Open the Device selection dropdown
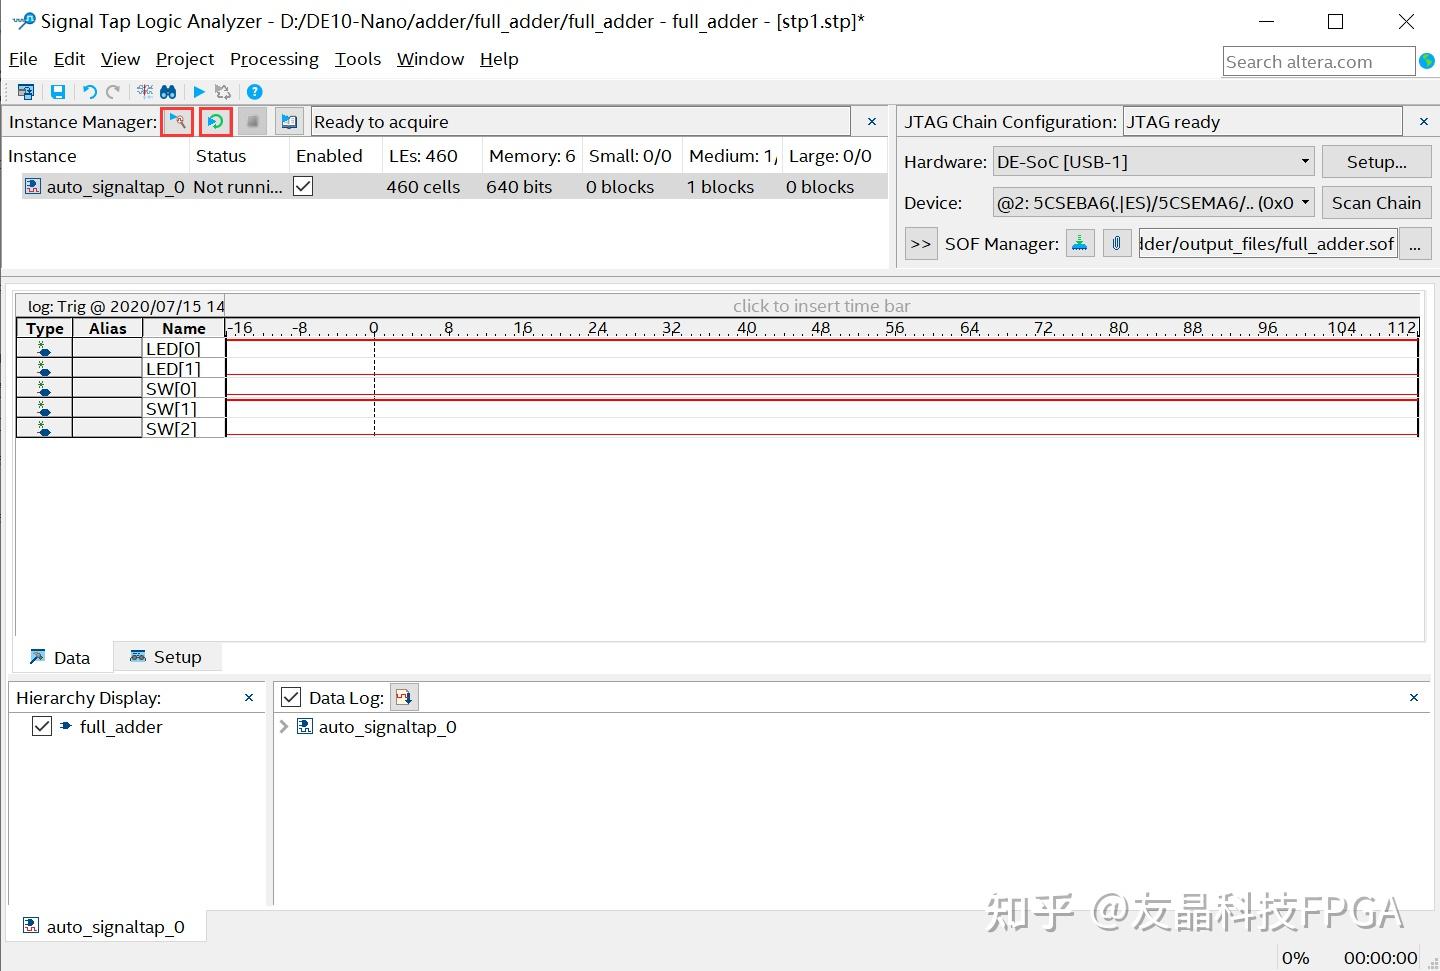The width and height of the screenshot is (1440, 971). (x=1307, y=202)
